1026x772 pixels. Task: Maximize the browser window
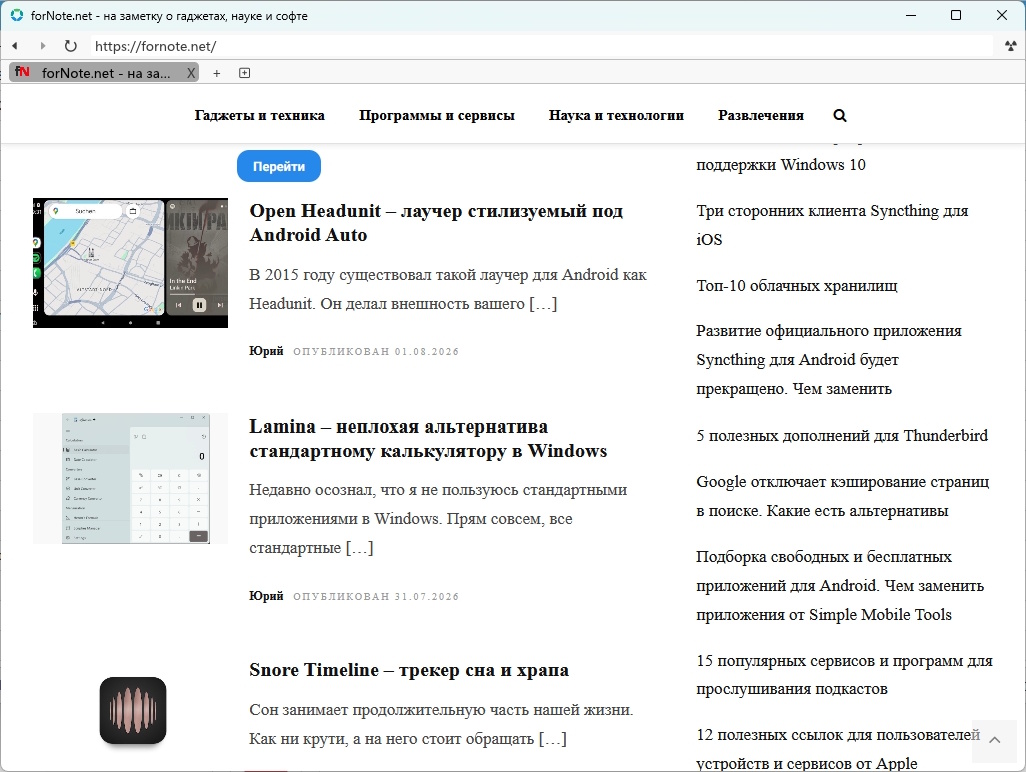(x=956, y=15)
